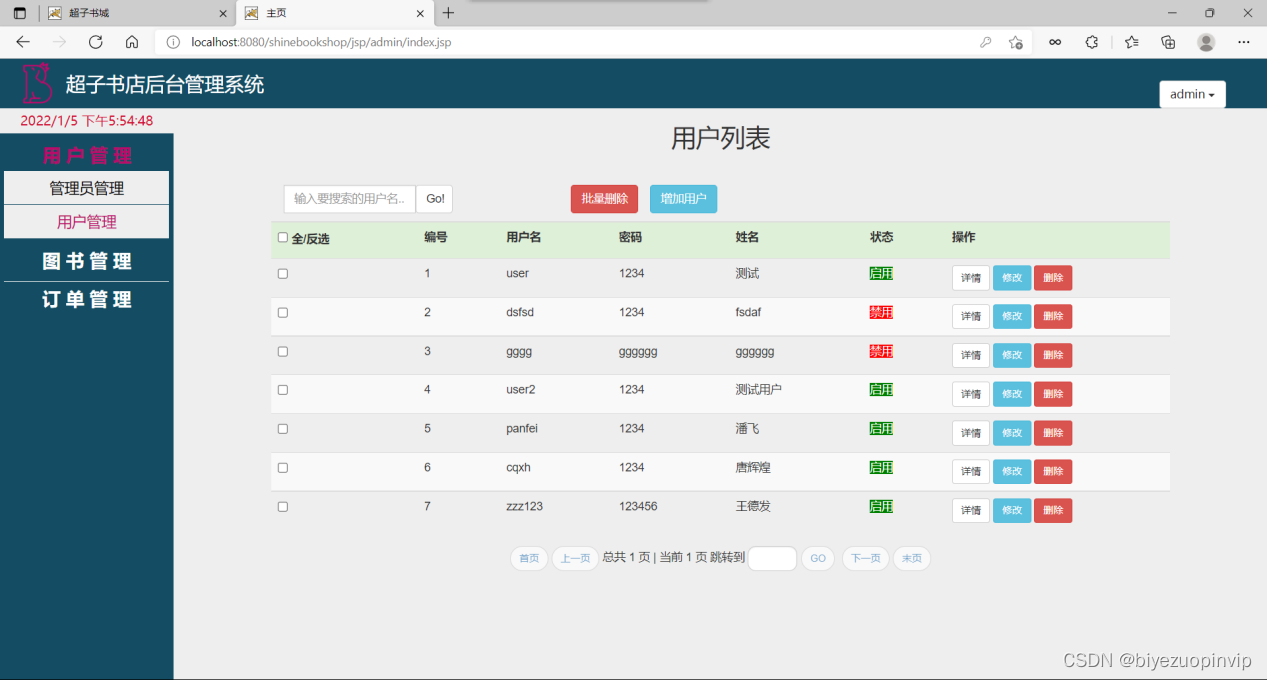Open tab actions menu icon
1267x680 pixels.
20,13
